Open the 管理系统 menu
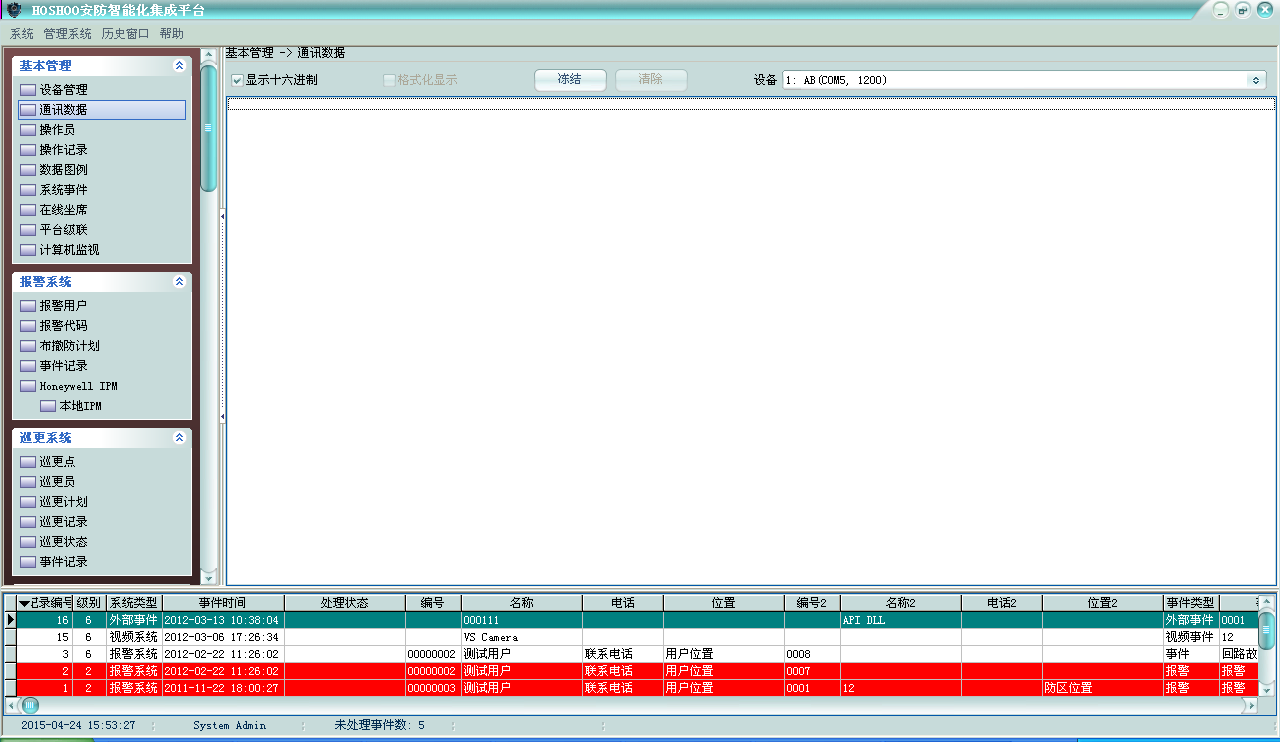The image size is (1280, 742). [x=67, y=34]
